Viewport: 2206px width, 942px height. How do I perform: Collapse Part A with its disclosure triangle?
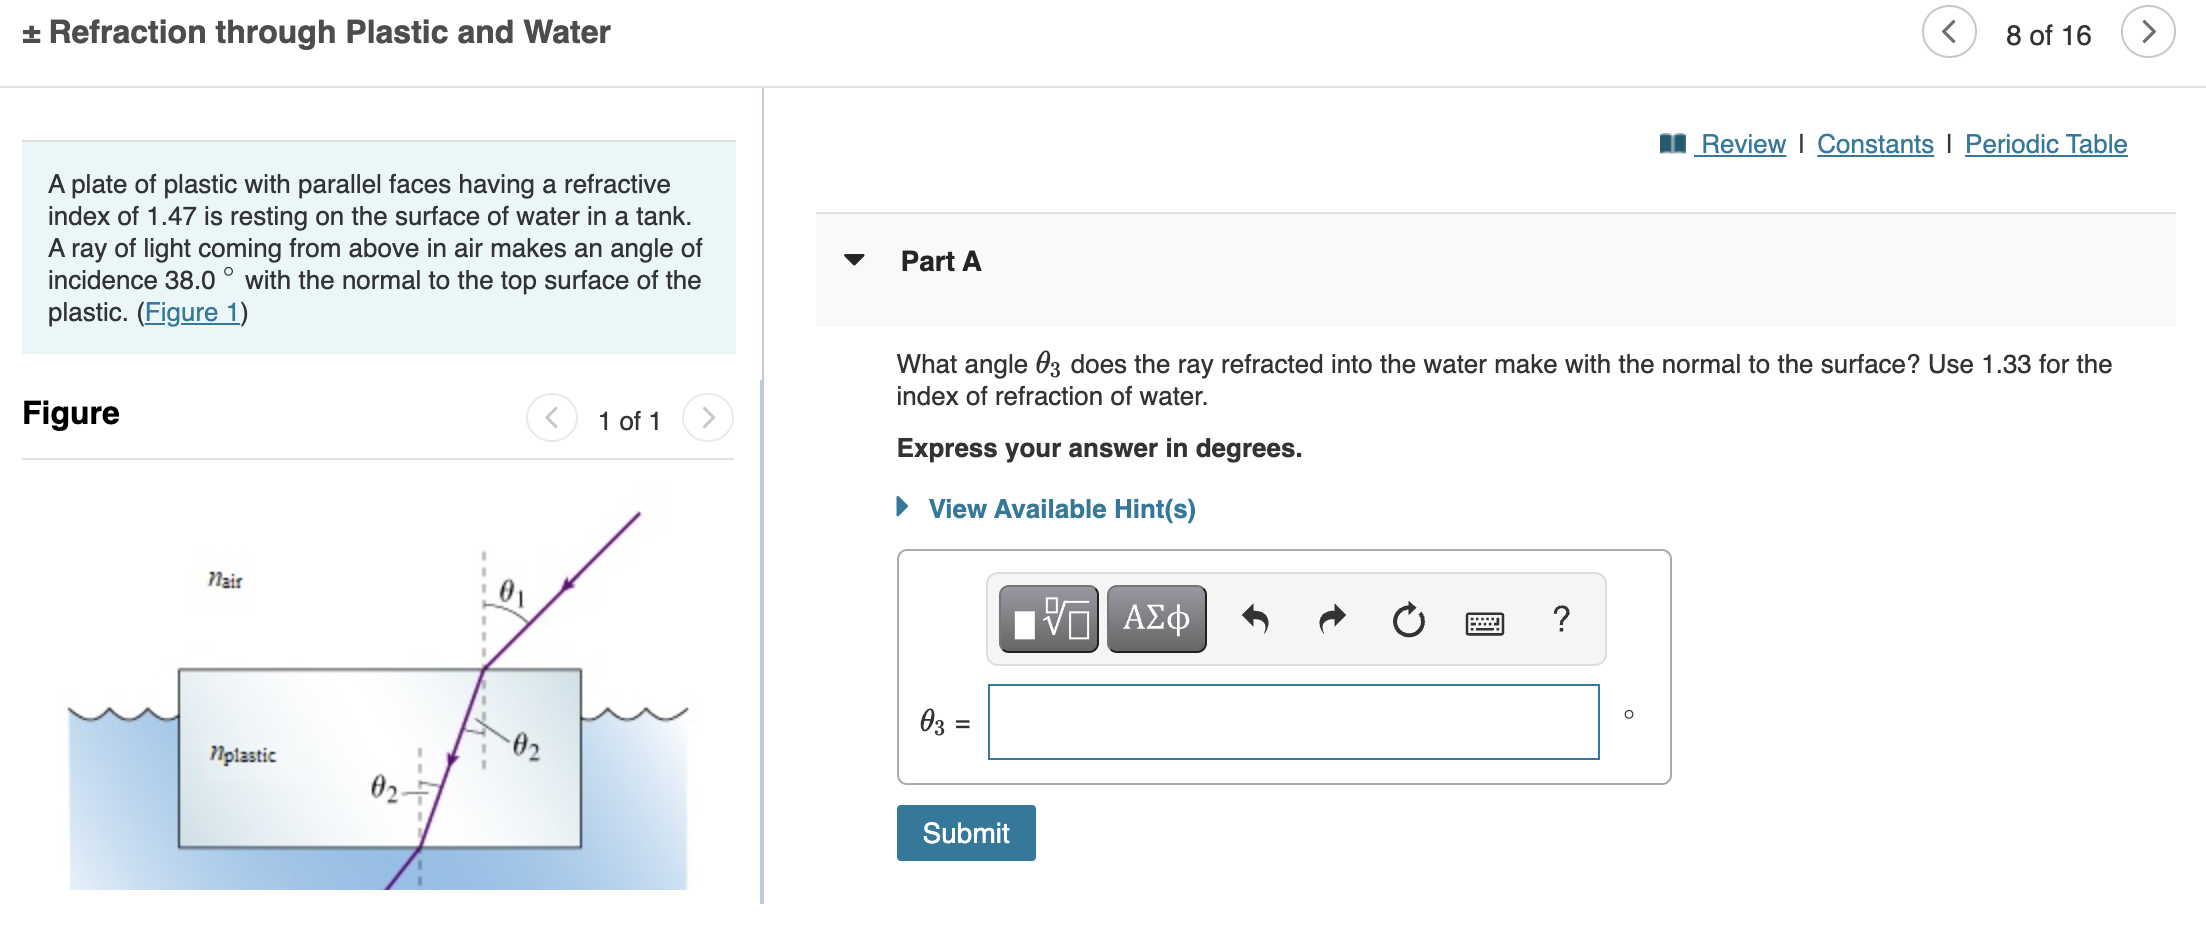coord(855,261)
